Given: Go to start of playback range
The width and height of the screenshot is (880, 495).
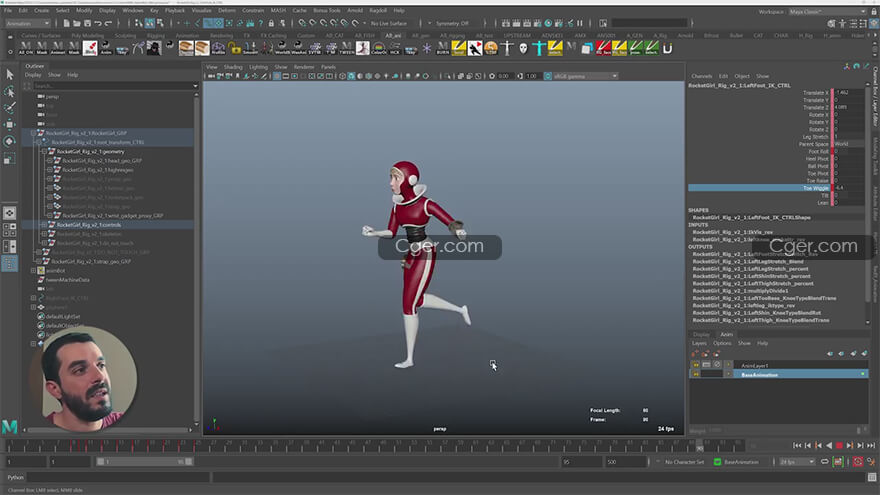Looking at the screenshot, I should point(797,446).
